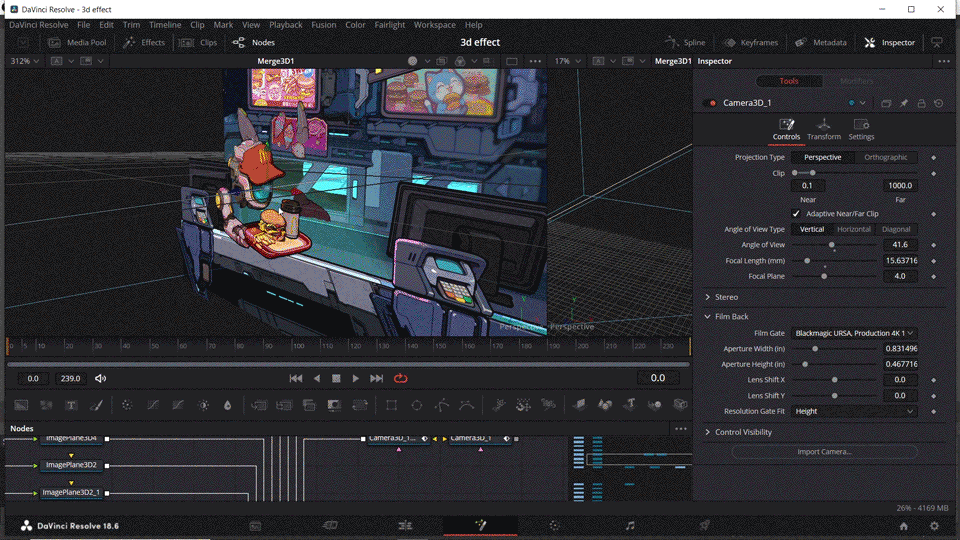Viewport: 960px width, 540px height.
Task: Disable the Camera3D_1 node enable switch
Action: [x=712, y=103]
